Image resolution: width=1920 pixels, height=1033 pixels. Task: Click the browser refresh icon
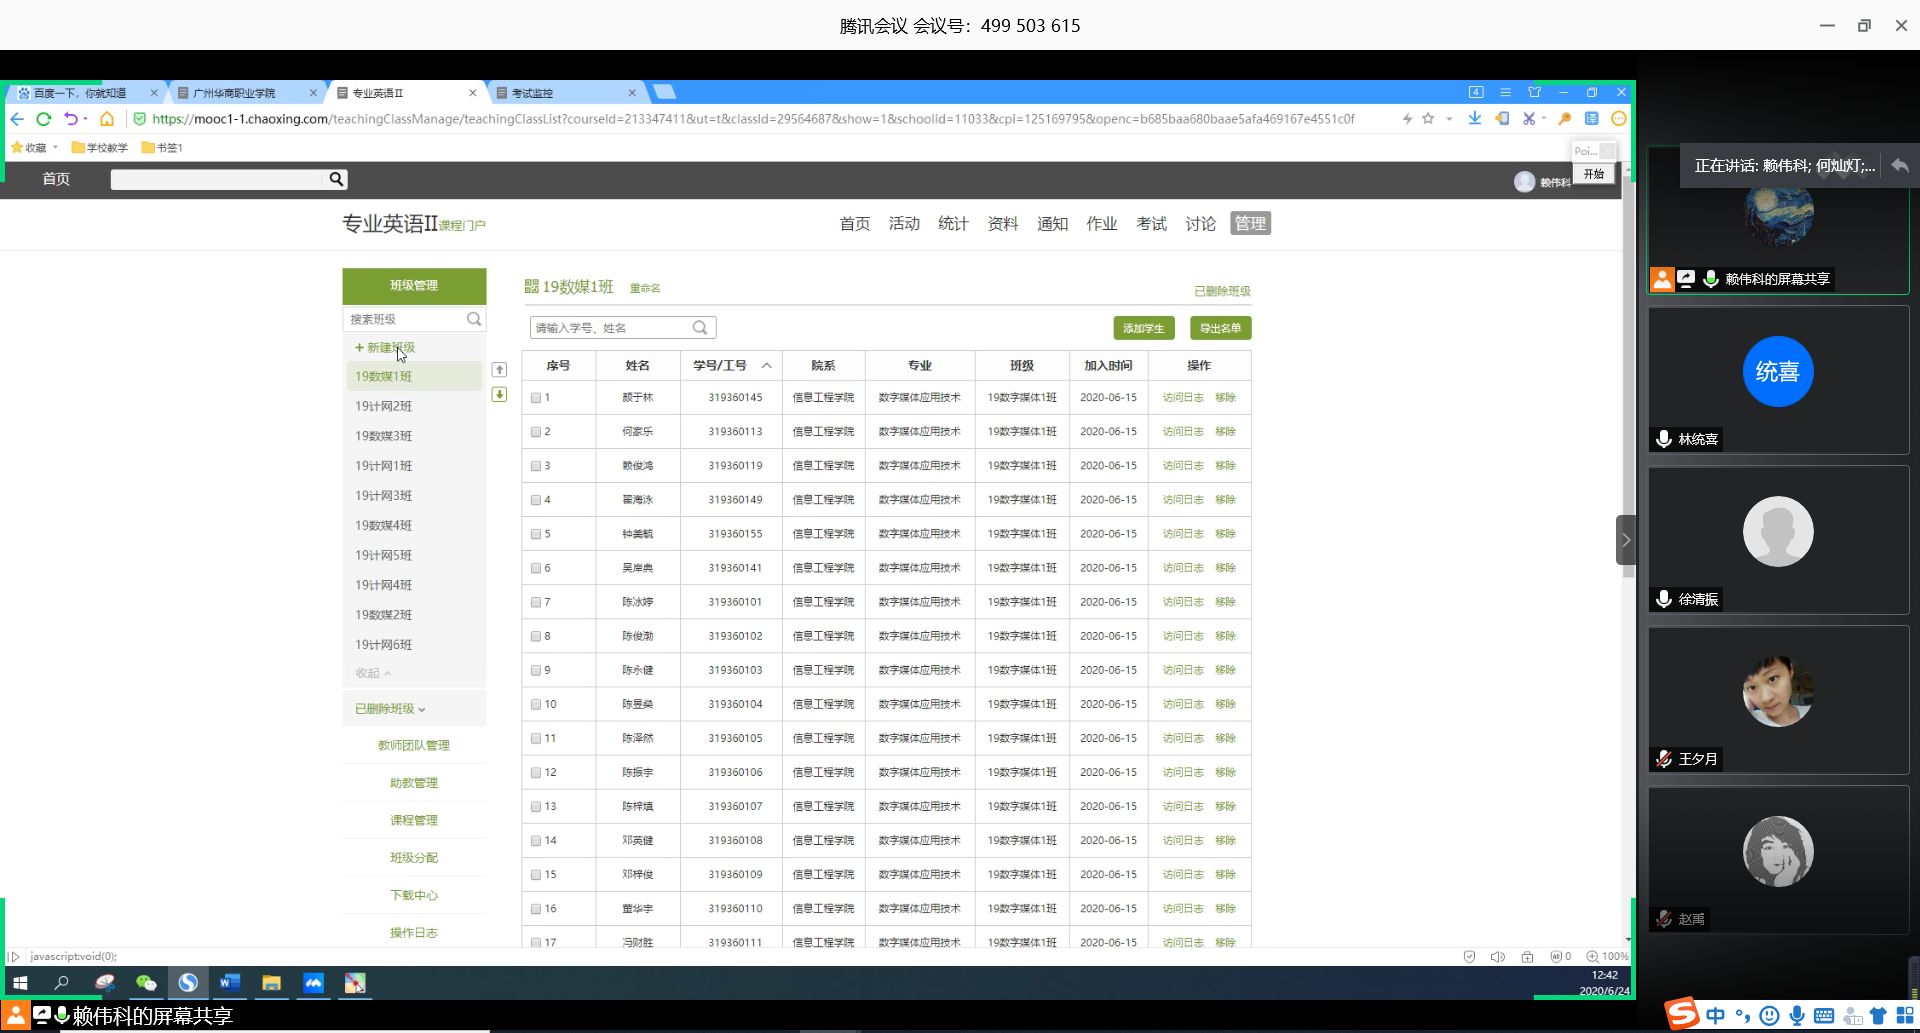click(44, 119)
